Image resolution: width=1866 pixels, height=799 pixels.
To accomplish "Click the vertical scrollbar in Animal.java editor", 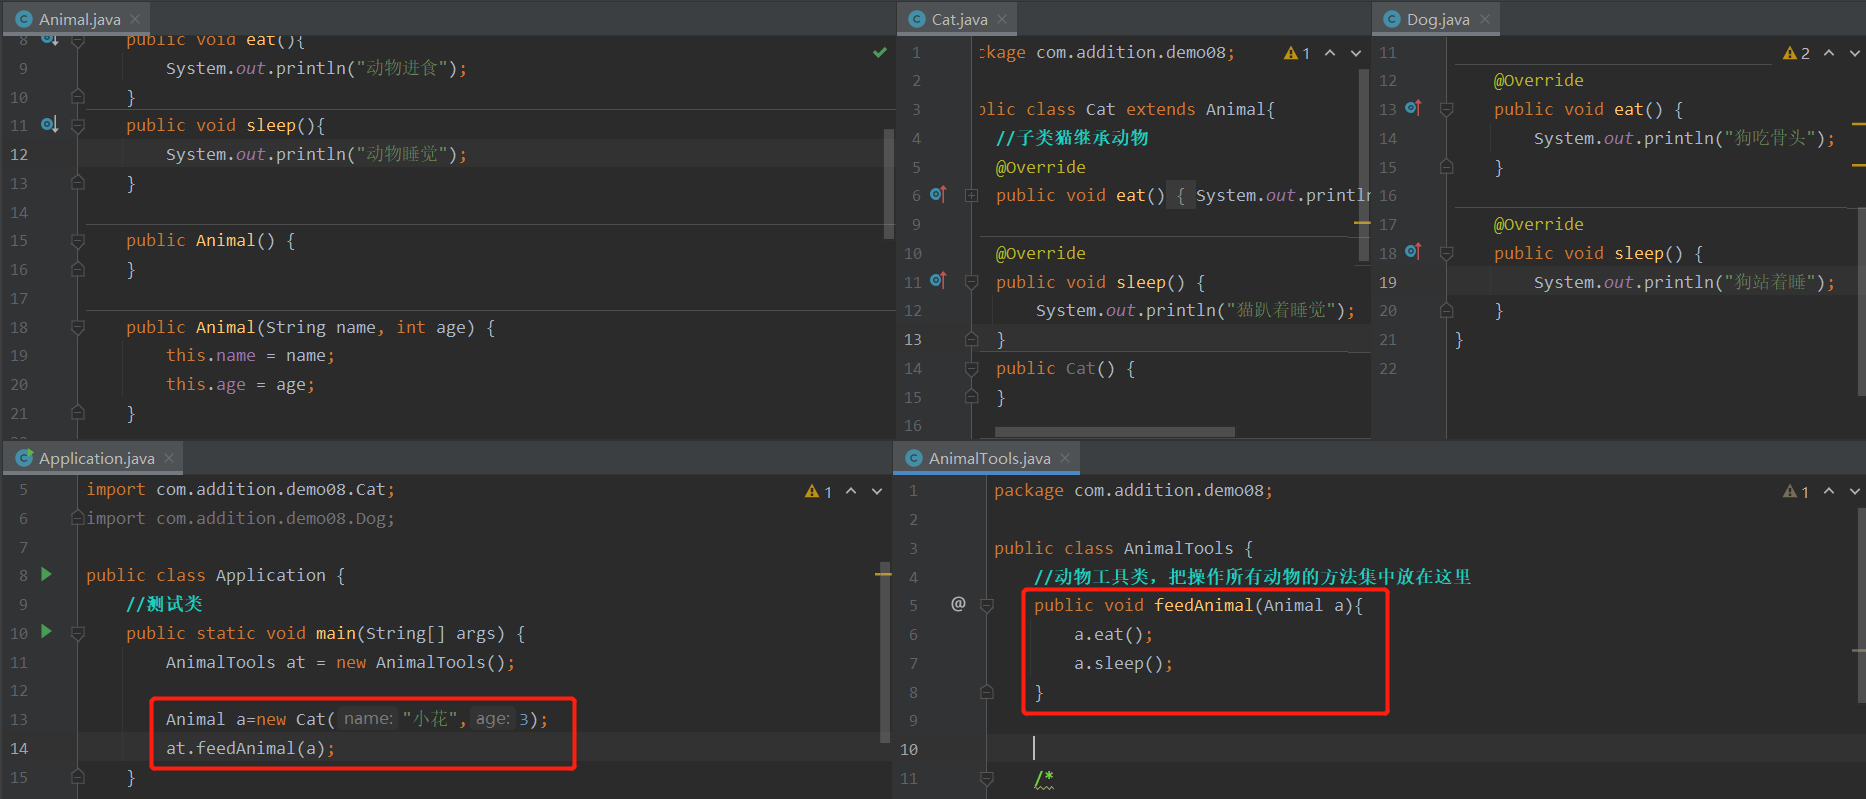I will 889,184.
